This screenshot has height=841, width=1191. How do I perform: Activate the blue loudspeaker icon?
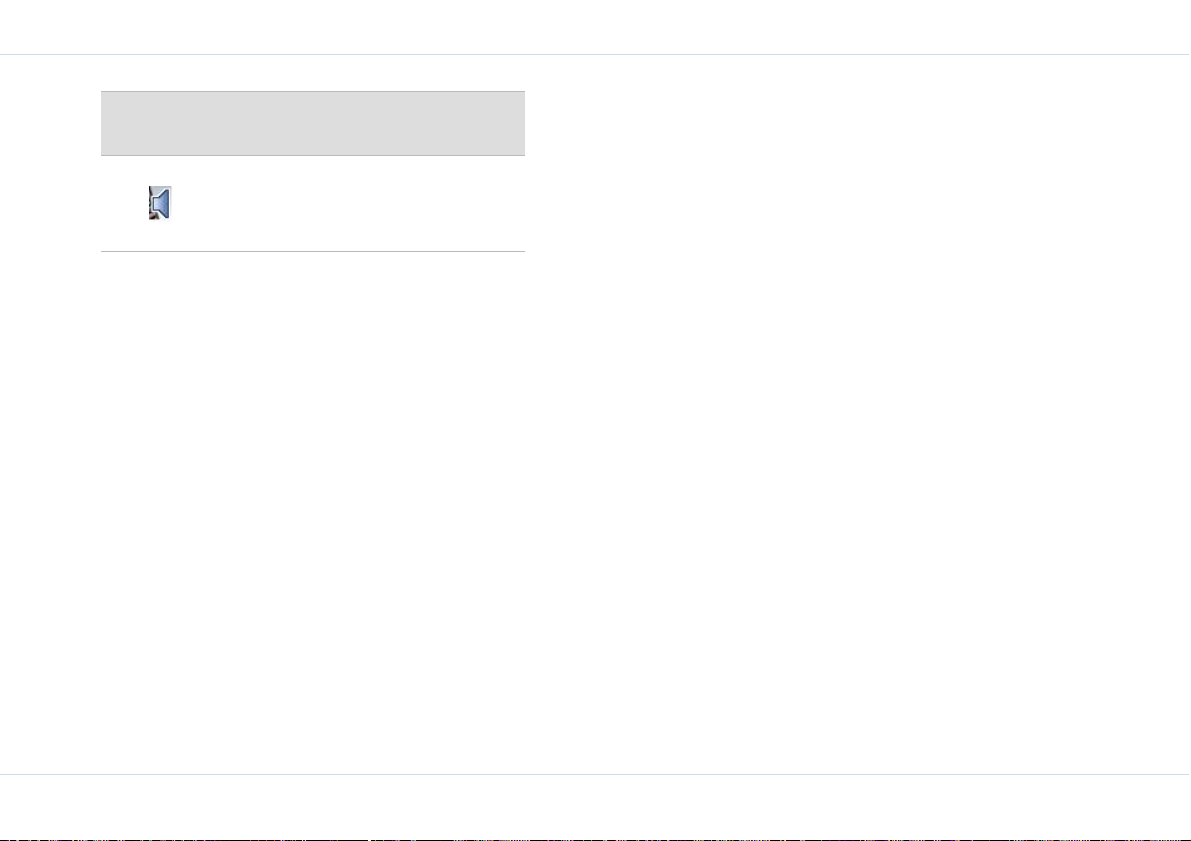click(160, 203)
